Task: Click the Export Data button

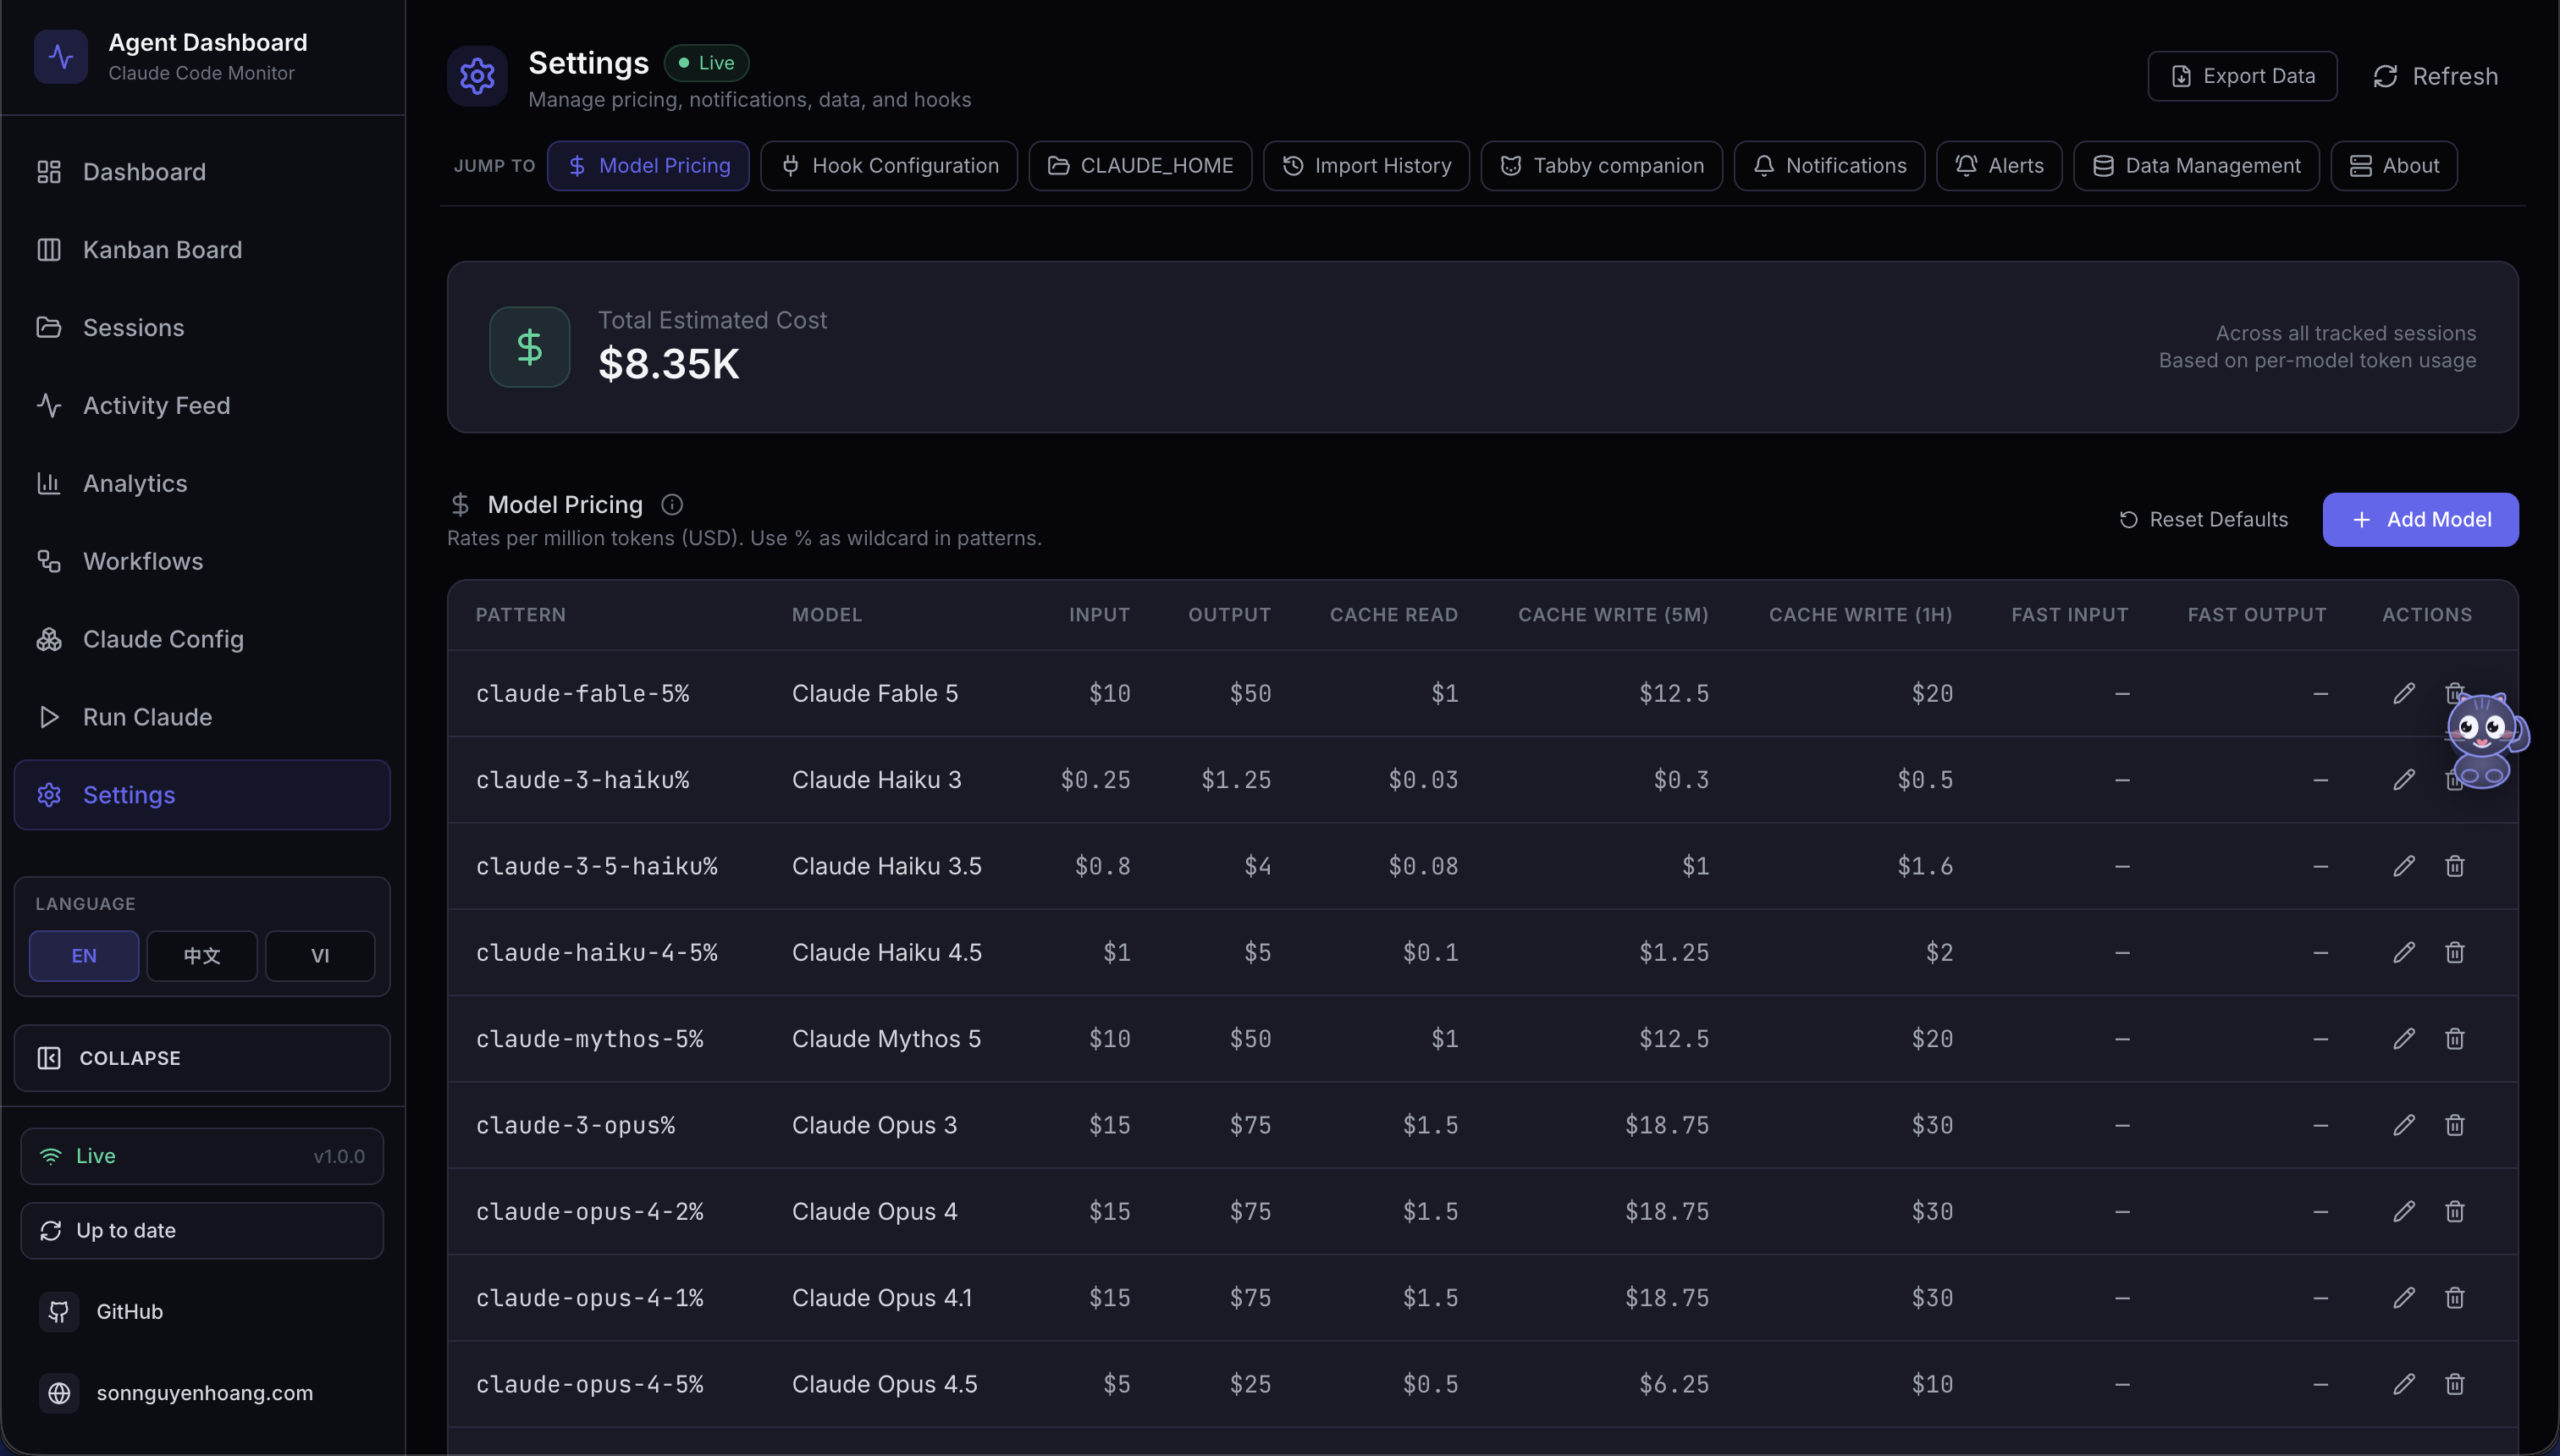Action: click(2242, 76)
